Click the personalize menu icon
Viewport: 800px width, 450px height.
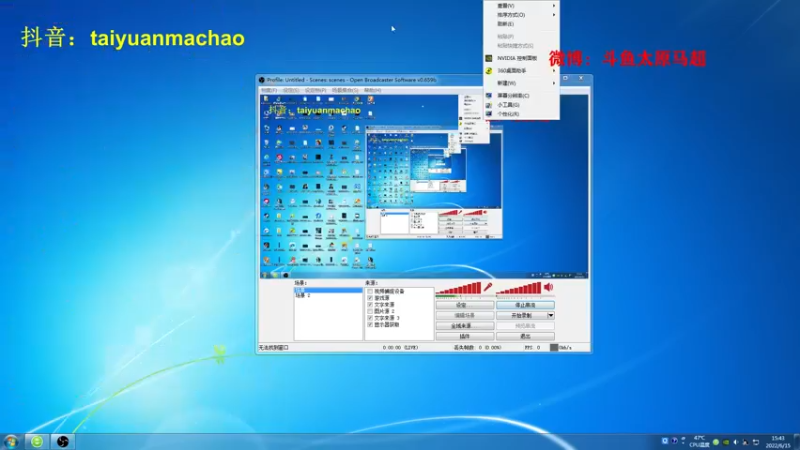[x=489, y=114]
